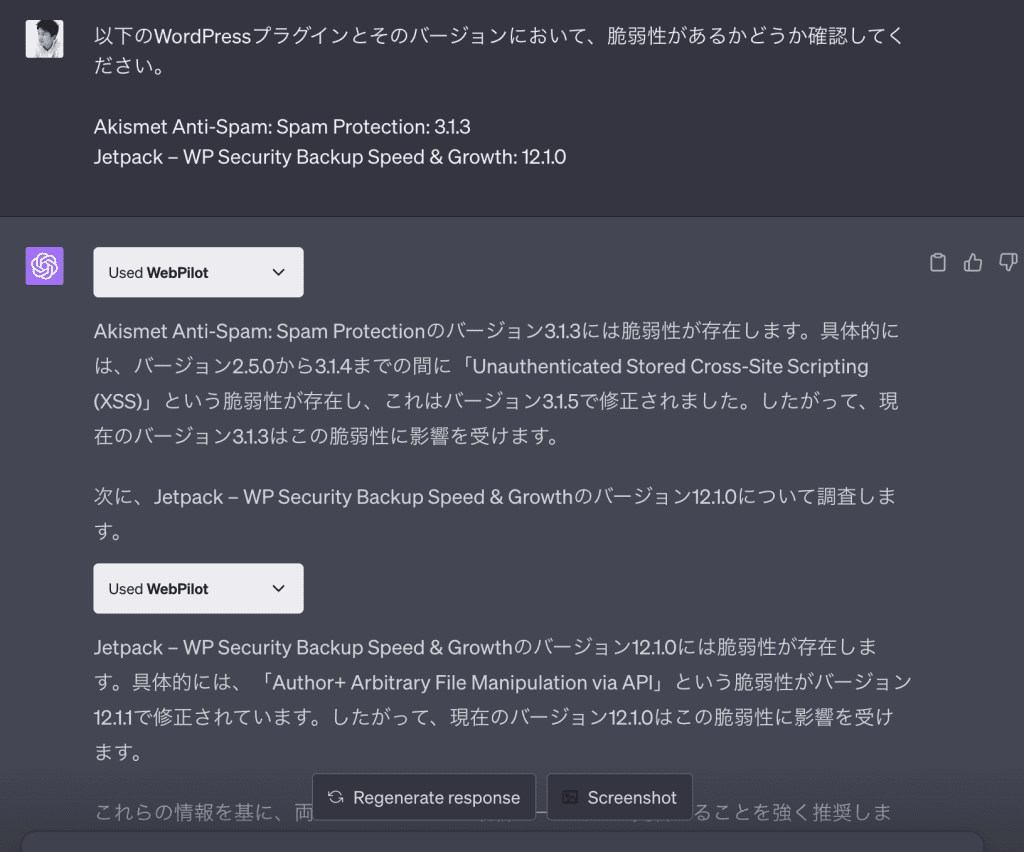Click the Screenshot button

pyautogui.click(x=619, y=797)
